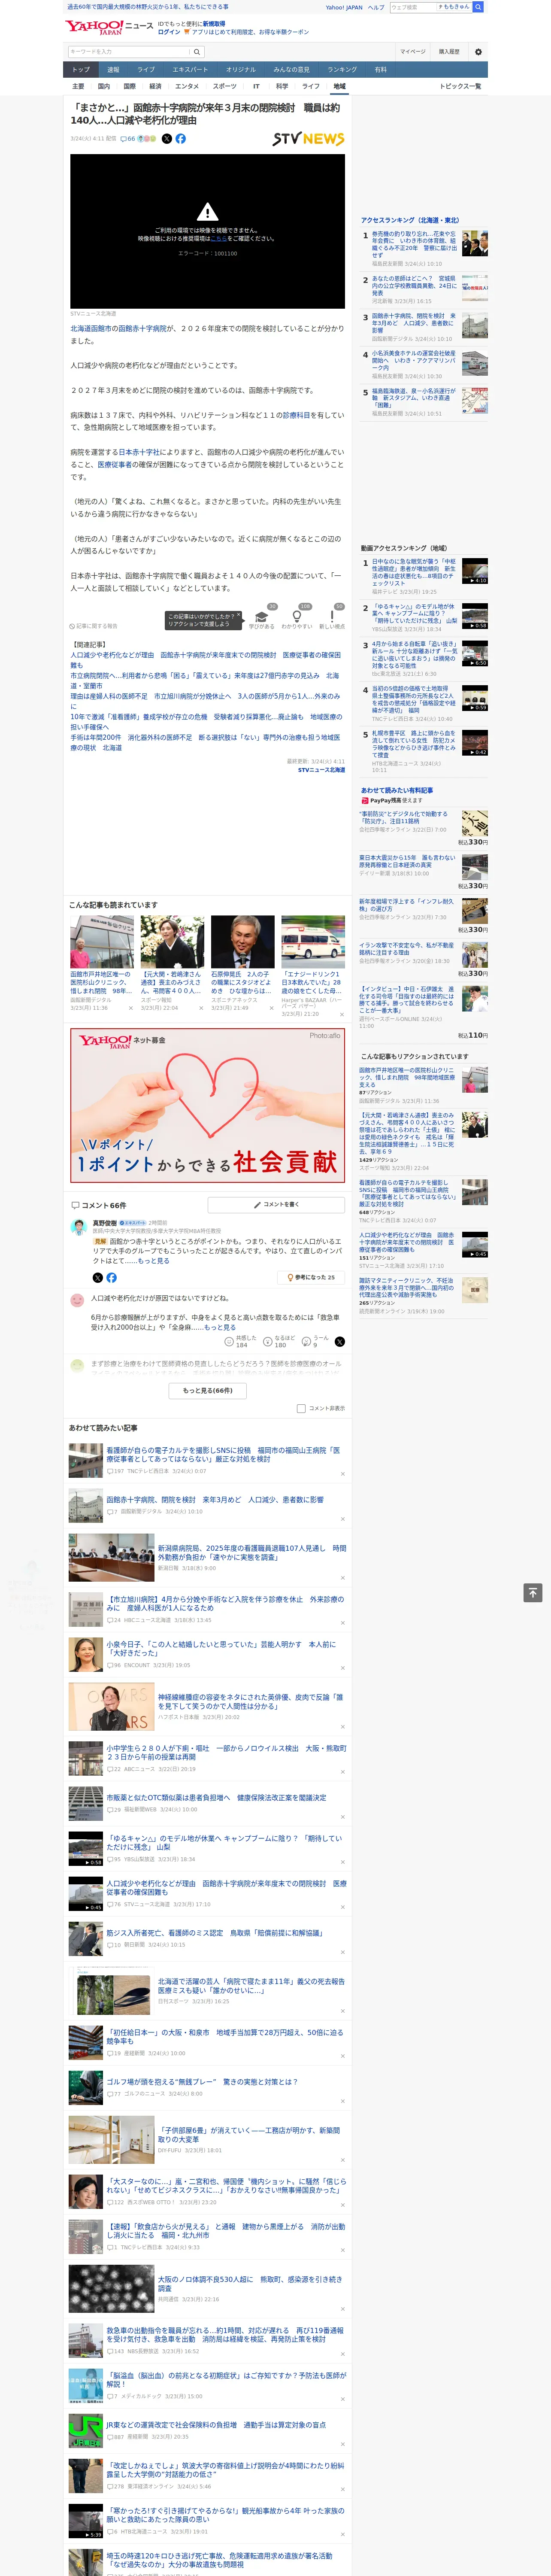This screenshot has height=2576, width=551.
Task: Open the 日本赤十字社 link in the article
Action: [x=138, y=452]
